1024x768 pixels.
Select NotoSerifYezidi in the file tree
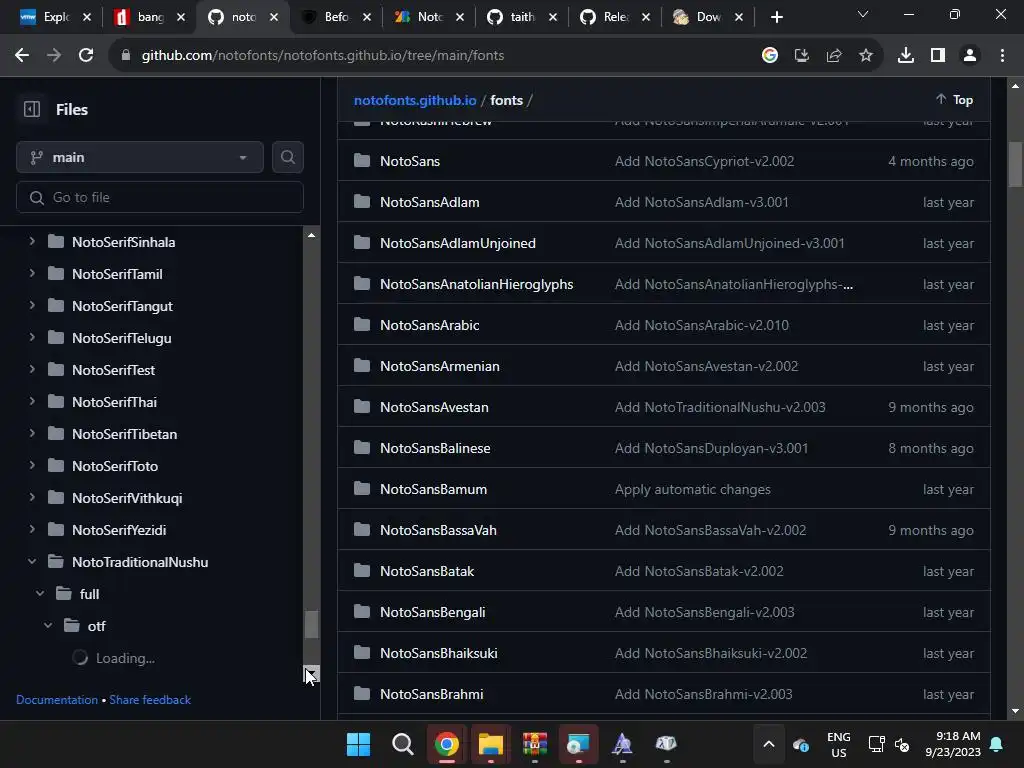coord(119,530)
